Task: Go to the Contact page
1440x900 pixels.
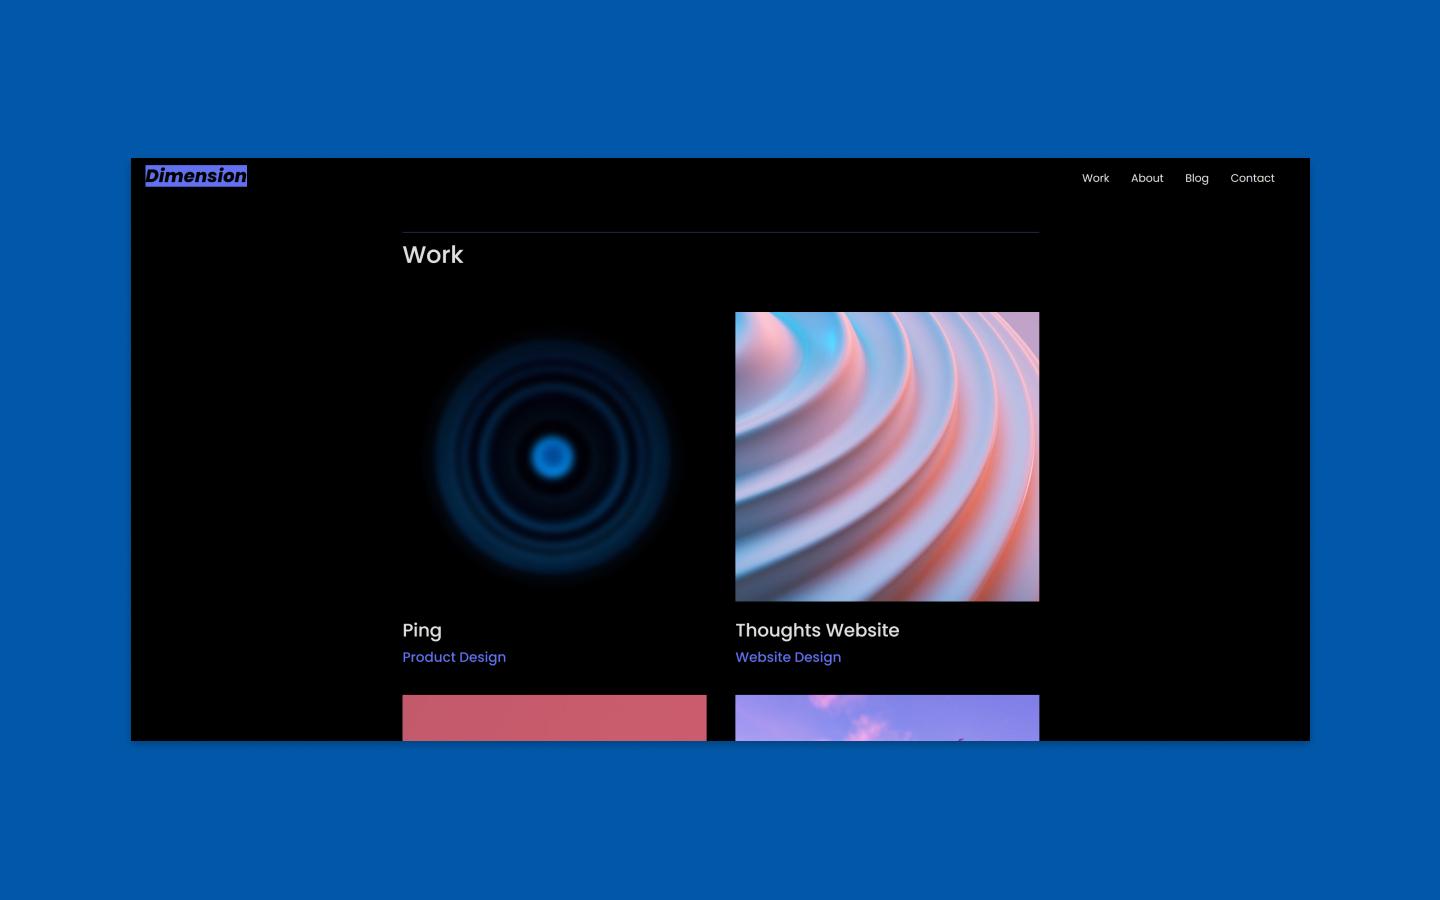Action: click(x=1252, y=178)
